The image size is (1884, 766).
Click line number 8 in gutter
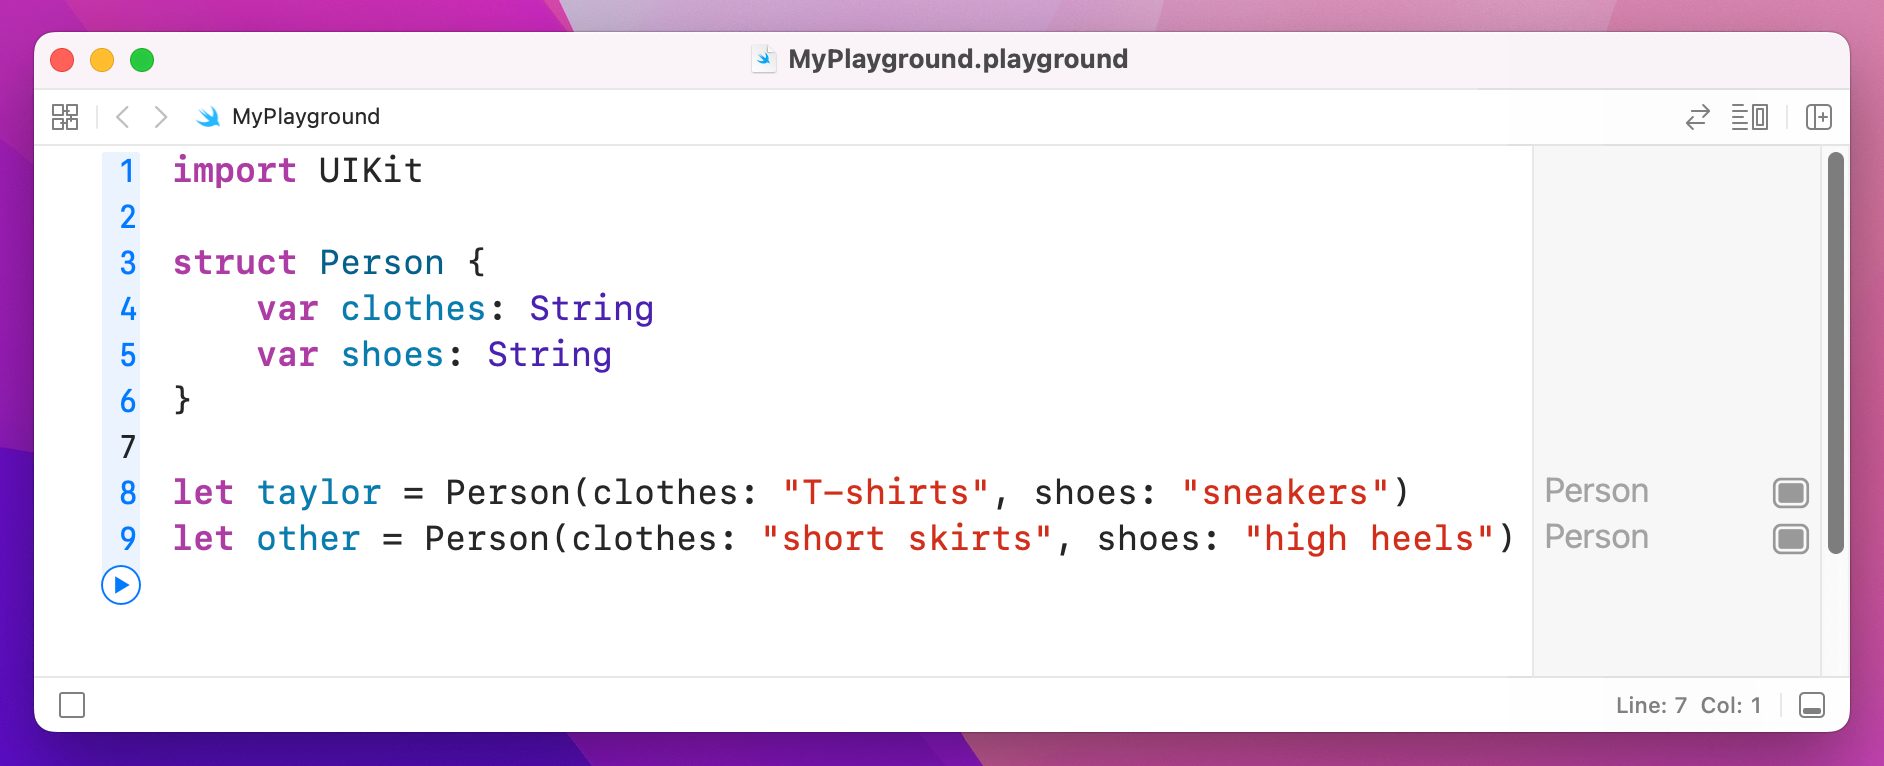[128, 493]
